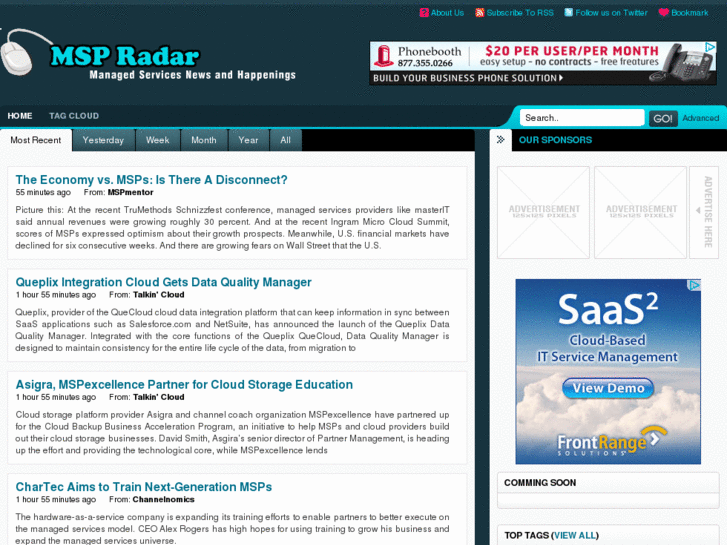Viewport: 727px width, 545px height.
Task: Click the About Us question mark icon
Action: point(424,13)
